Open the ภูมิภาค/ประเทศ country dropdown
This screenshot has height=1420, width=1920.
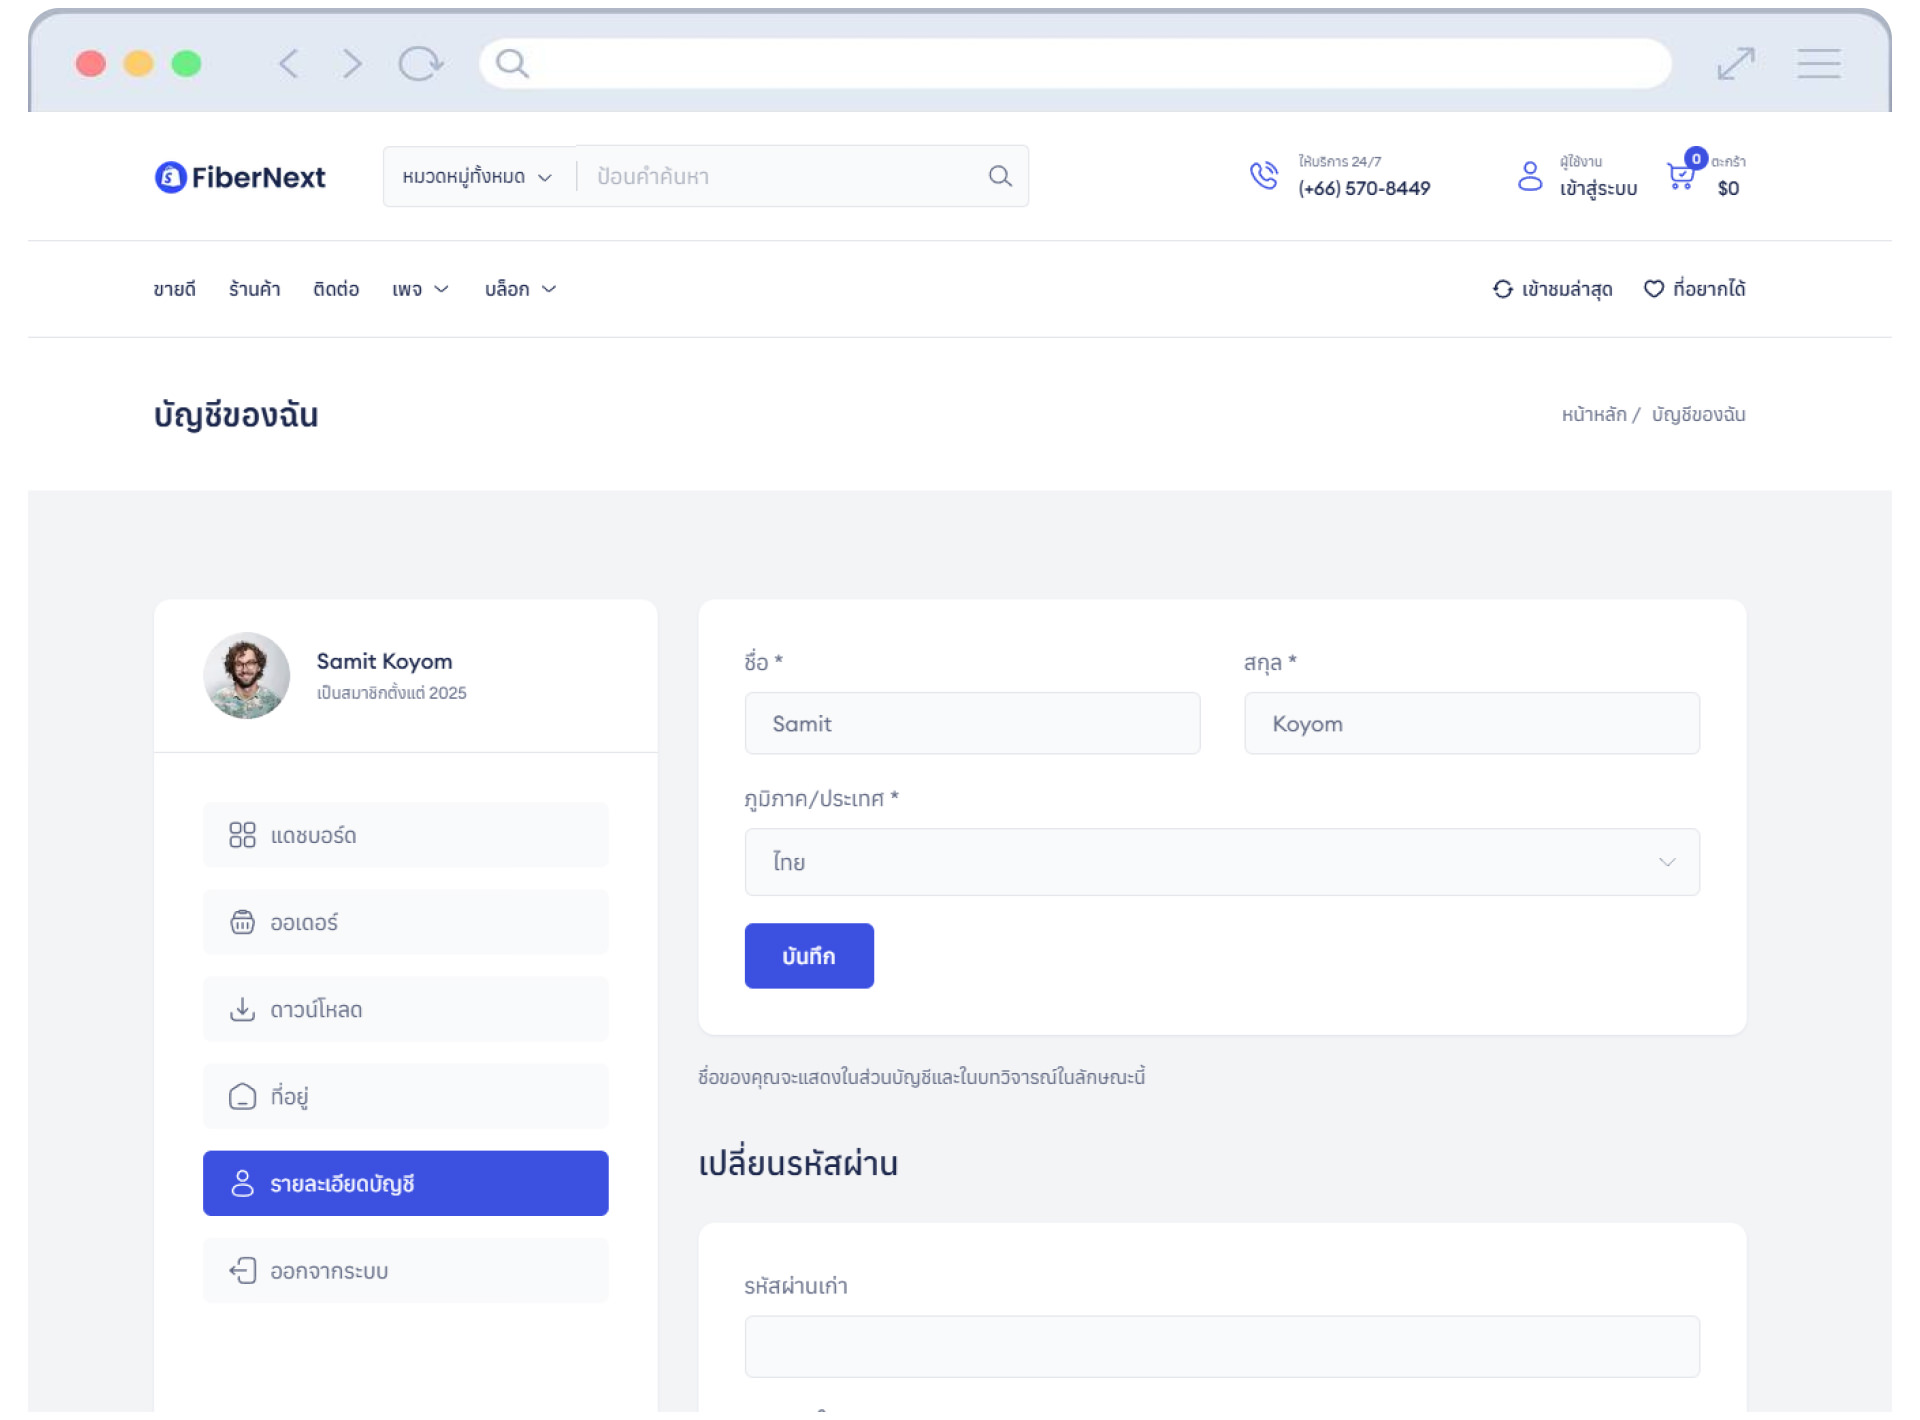tap(1222, 862)
